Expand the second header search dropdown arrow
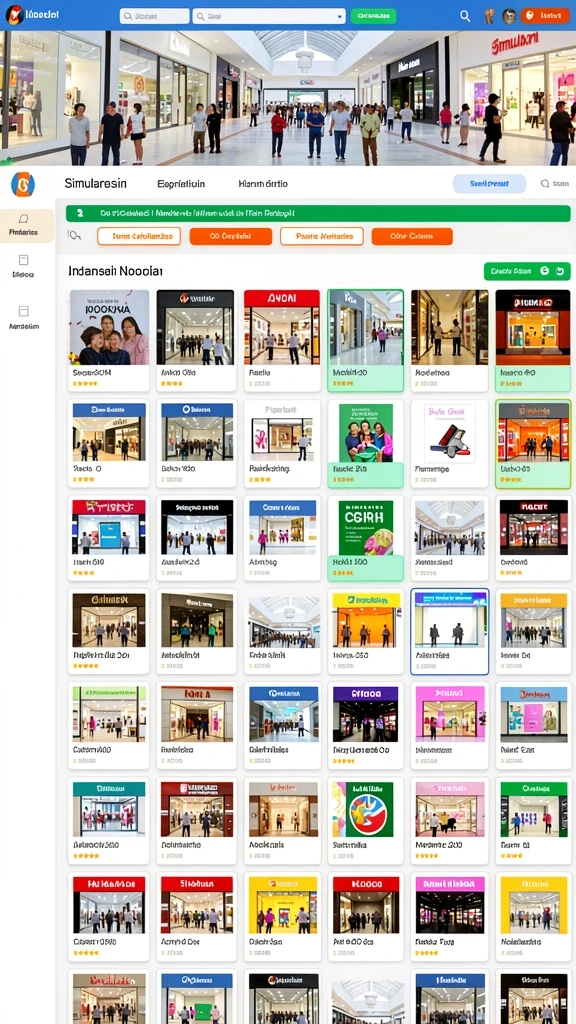This screenshot has width=576, height=1024. click(339, 16)
